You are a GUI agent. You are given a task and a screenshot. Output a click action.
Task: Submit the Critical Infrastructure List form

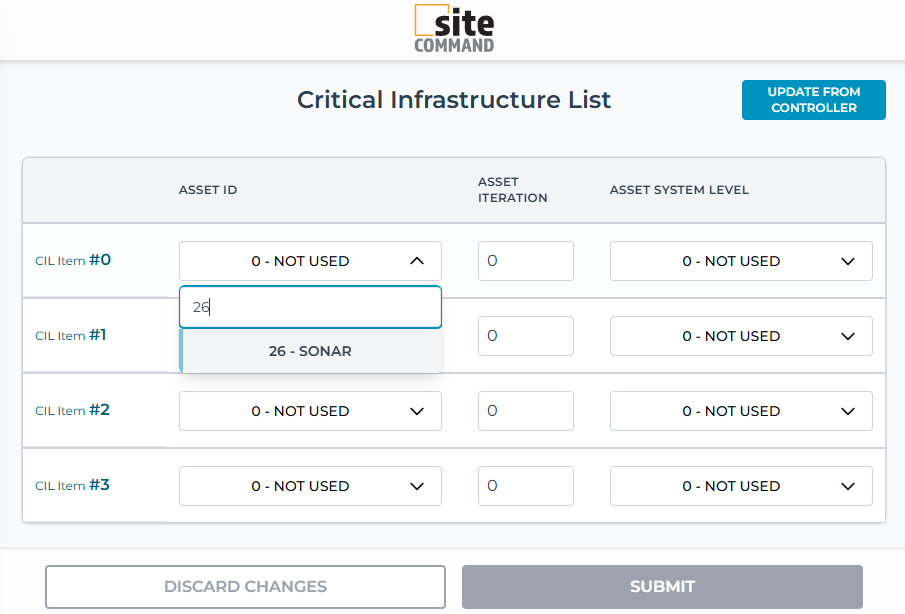click(x=662, y=587)
